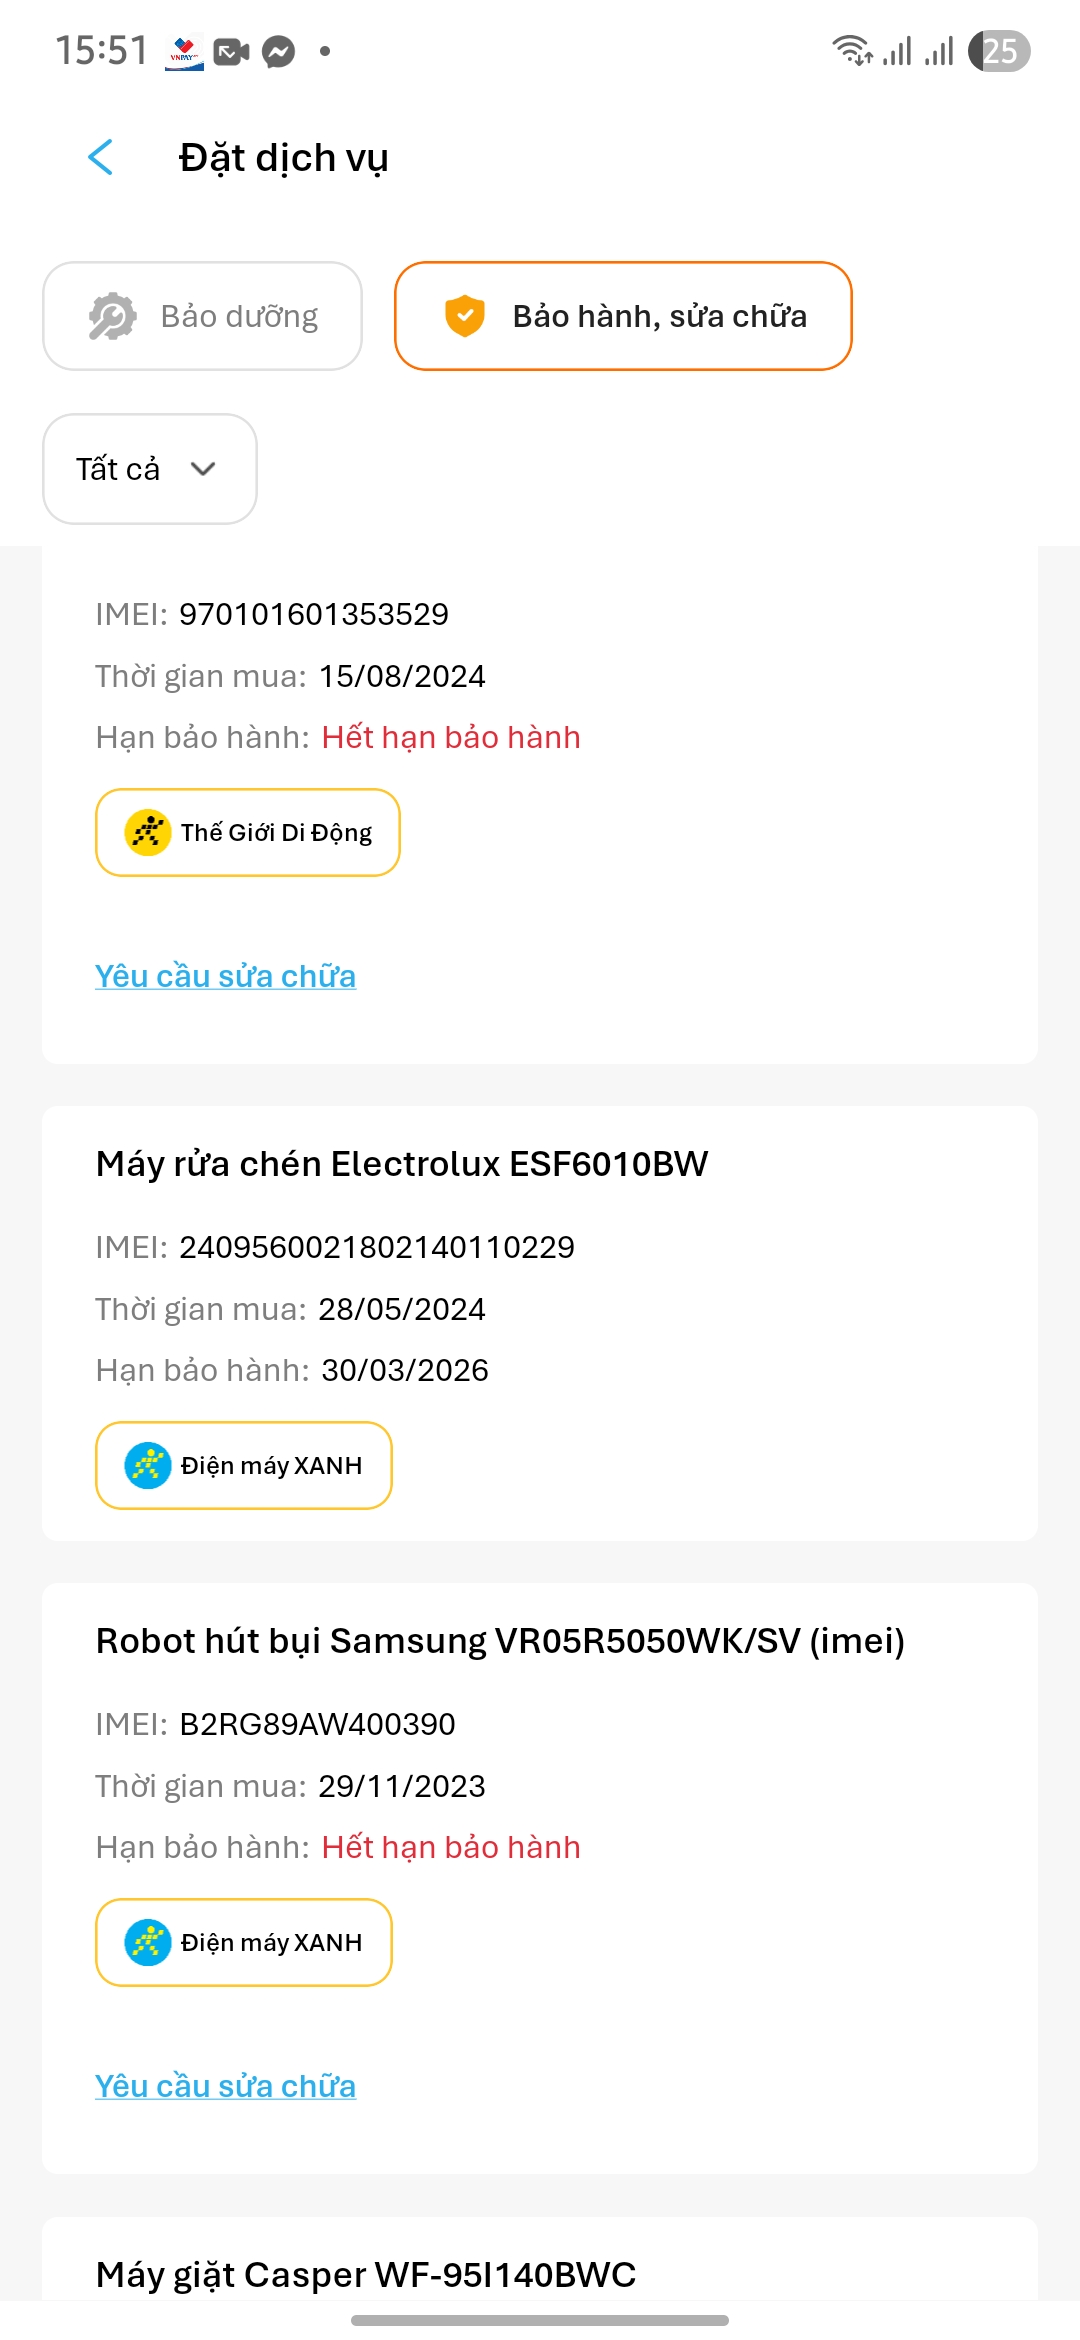Image resolution: width=1080 pixels, height=2340 pixels.
Task: Request repair for the expired 15/08/2024 item
Action: [225, 976]
